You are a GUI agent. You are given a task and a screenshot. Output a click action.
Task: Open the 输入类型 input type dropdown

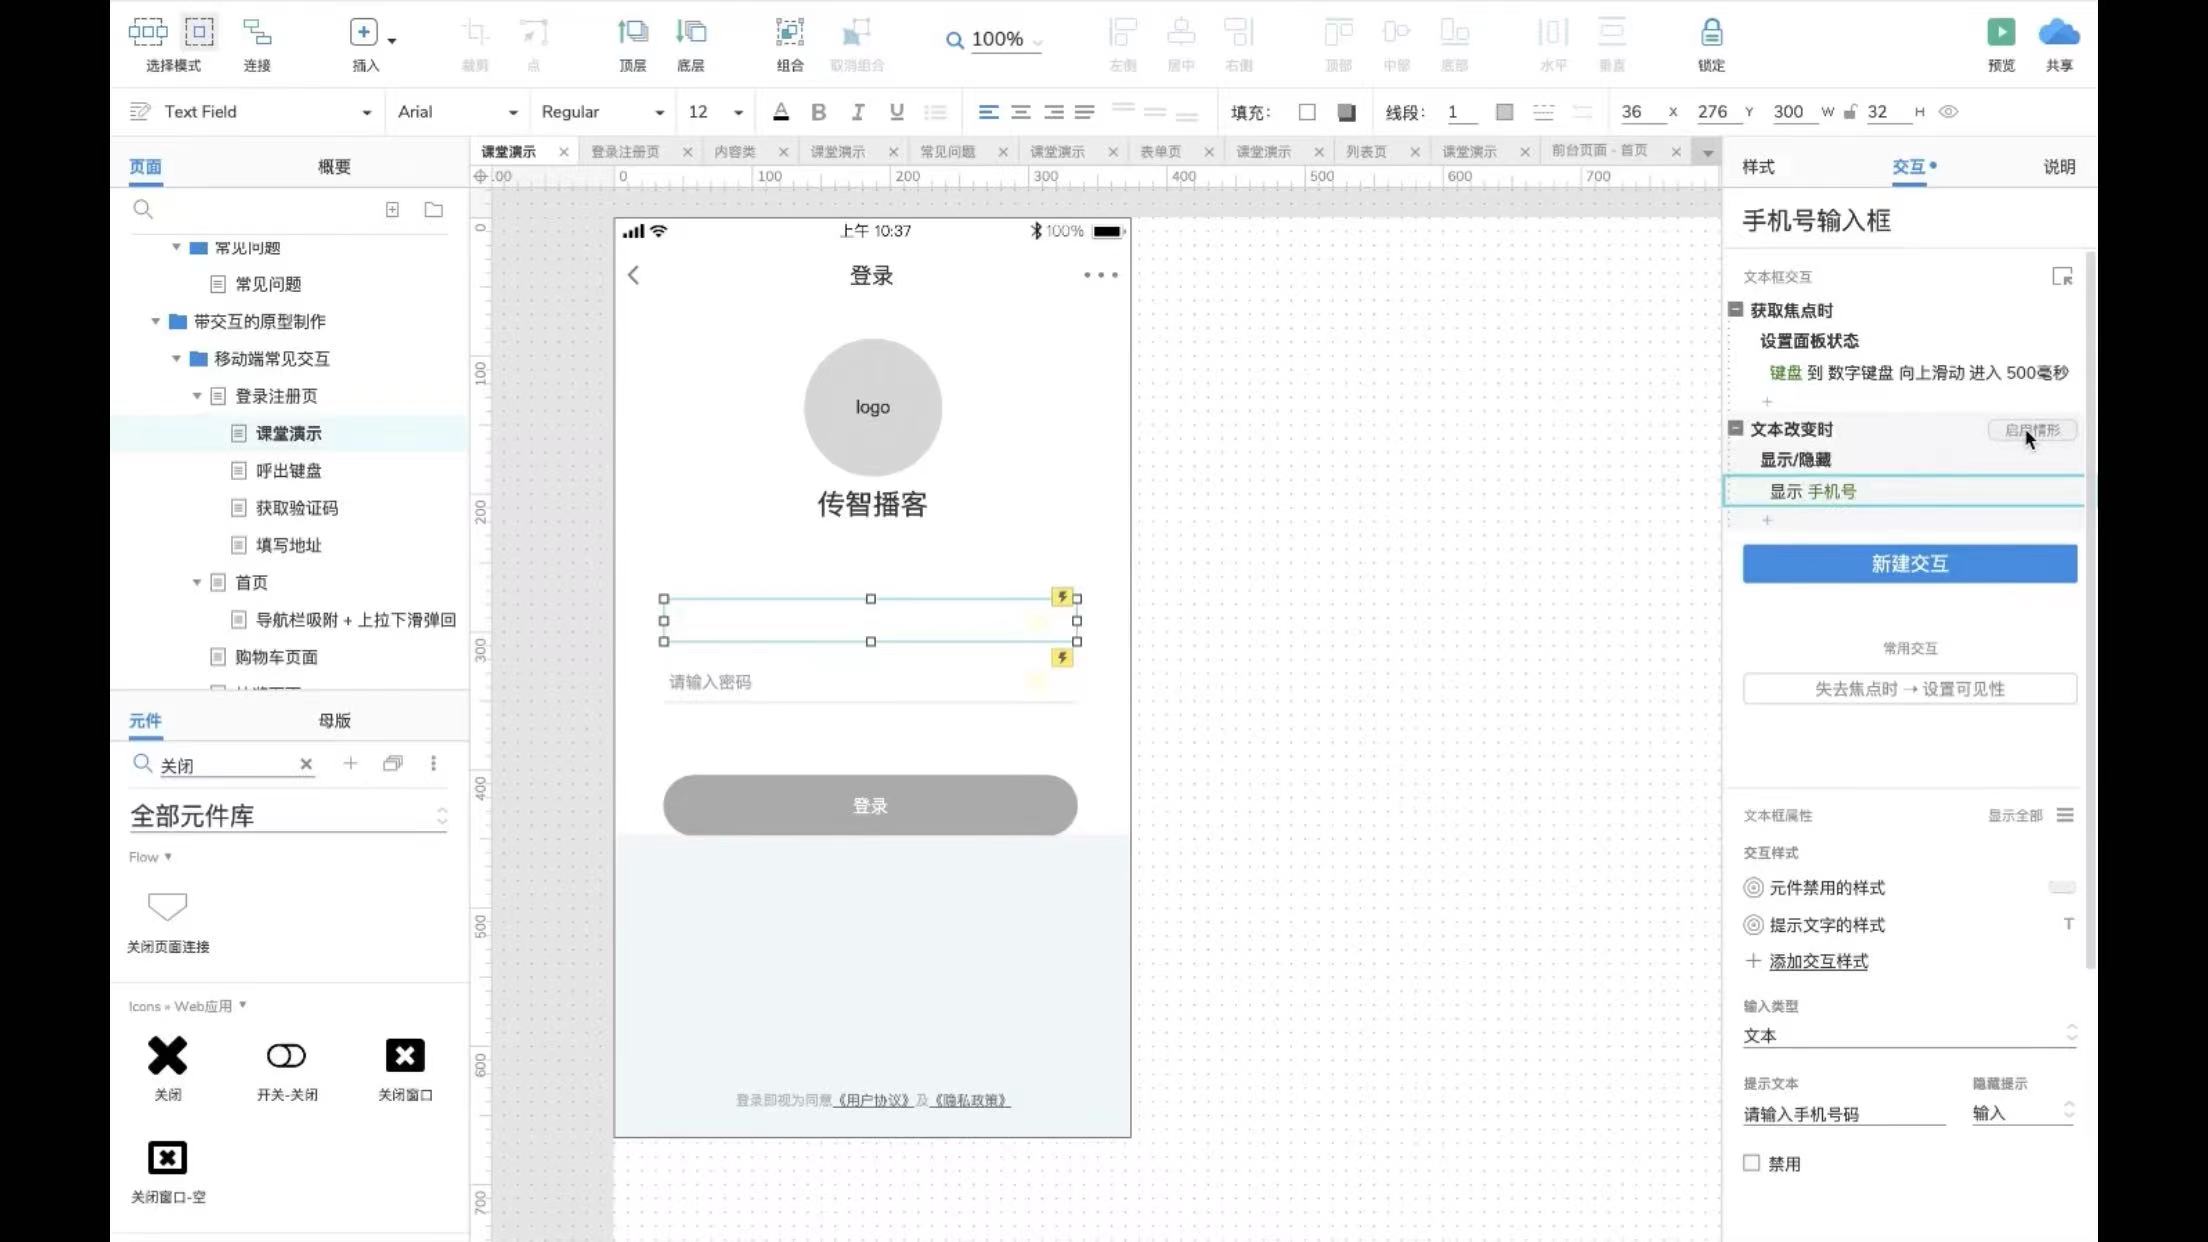[1908, 1035]
